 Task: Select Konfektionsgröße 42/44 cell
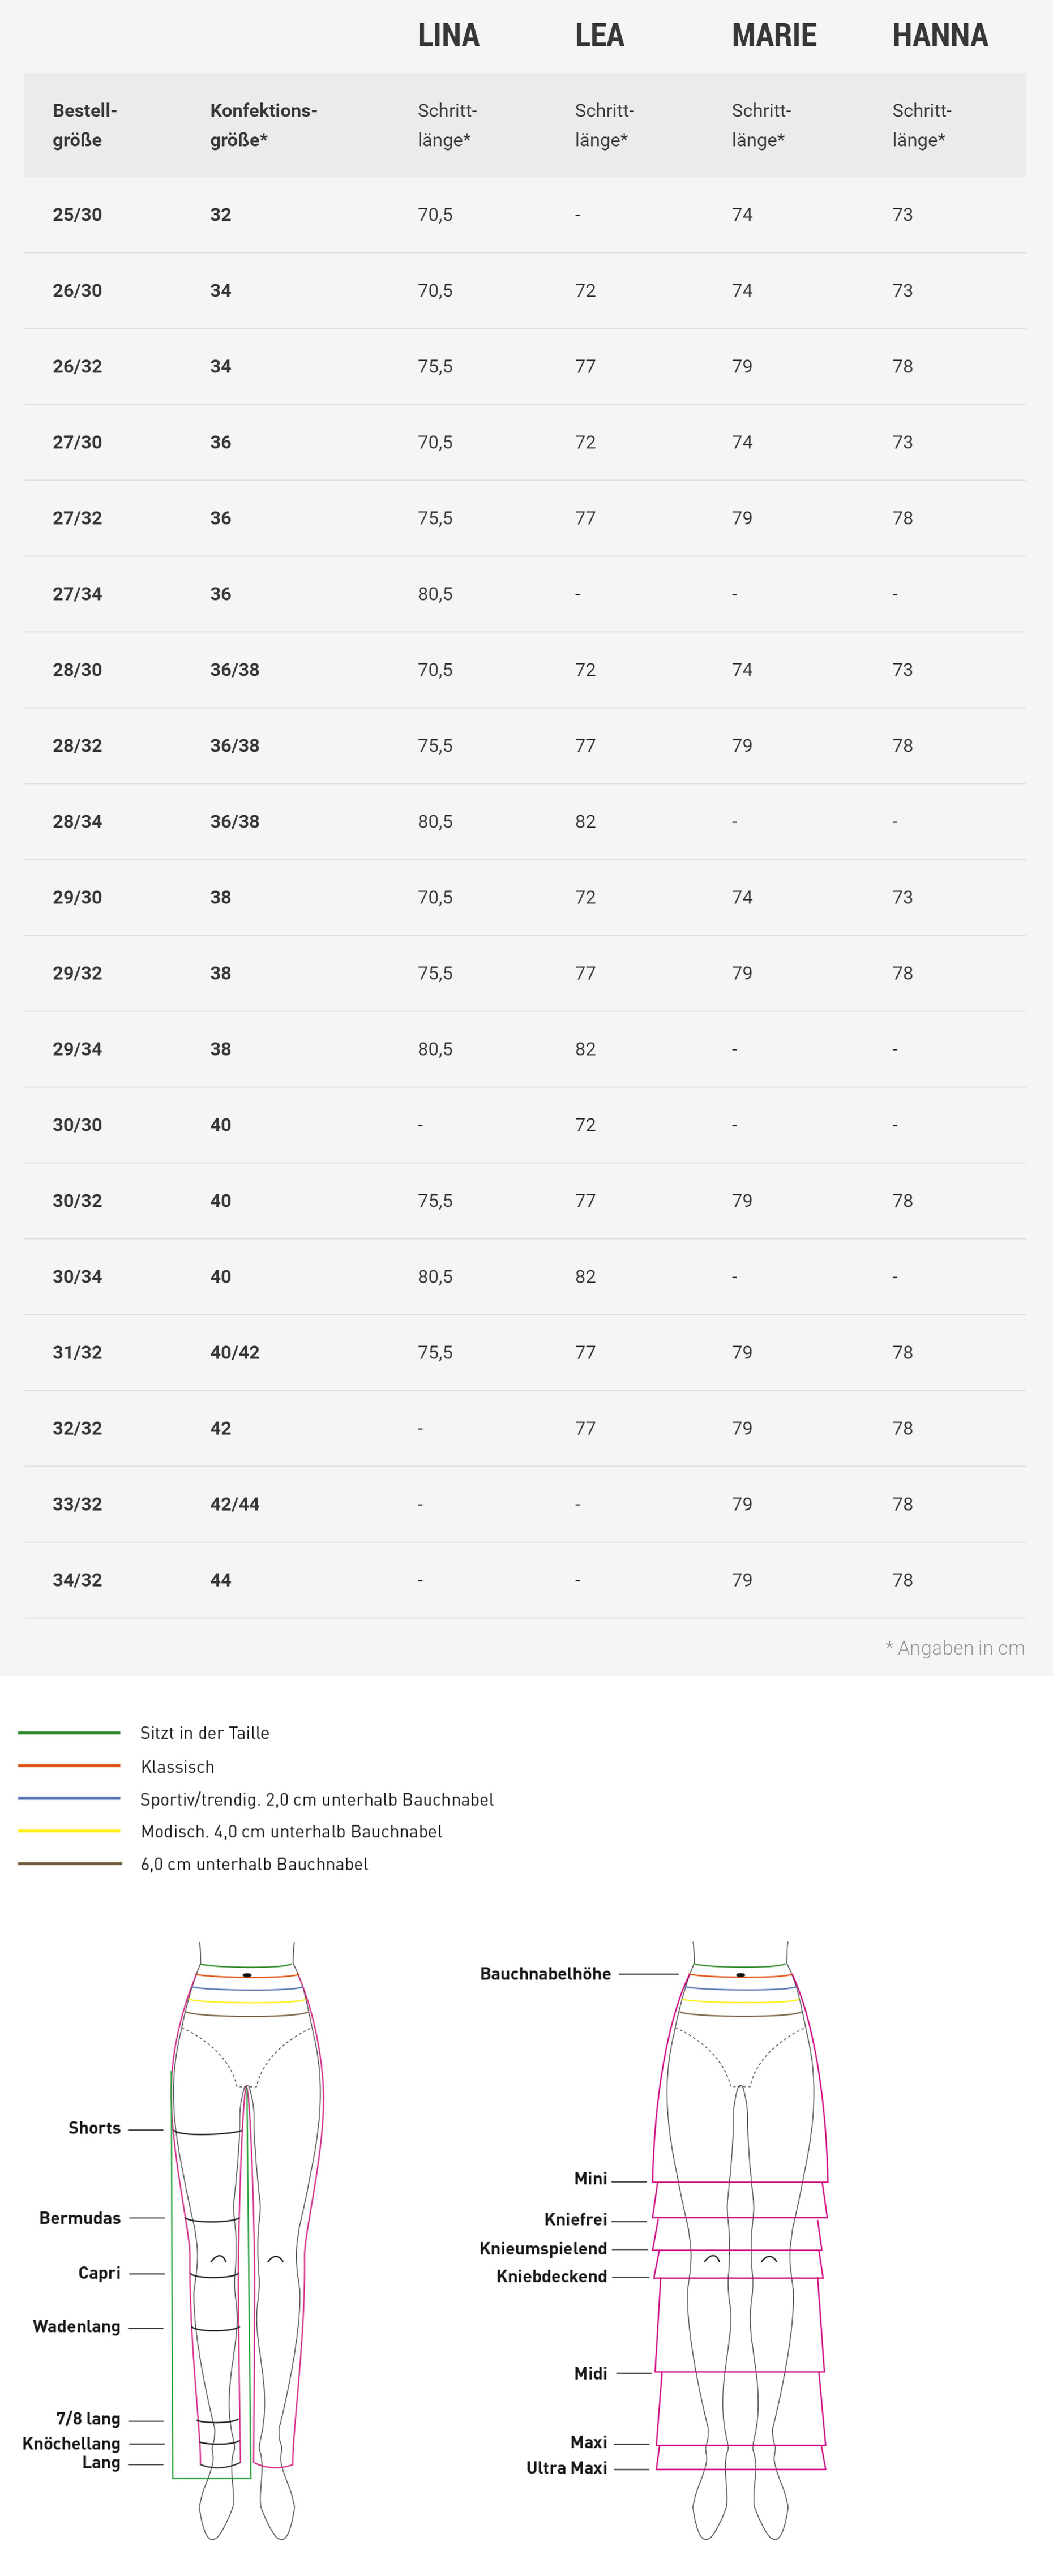pyautogui.click(x=234, y=1504)
